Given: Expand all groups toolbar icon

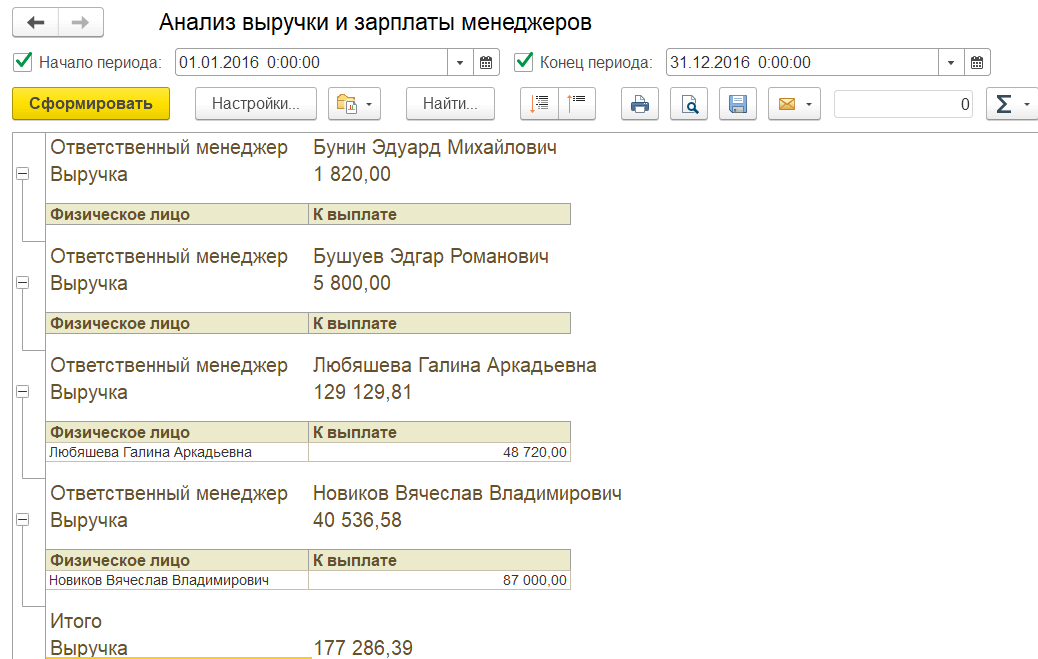Looking at the screenshot, I should [x=540, y=103].
